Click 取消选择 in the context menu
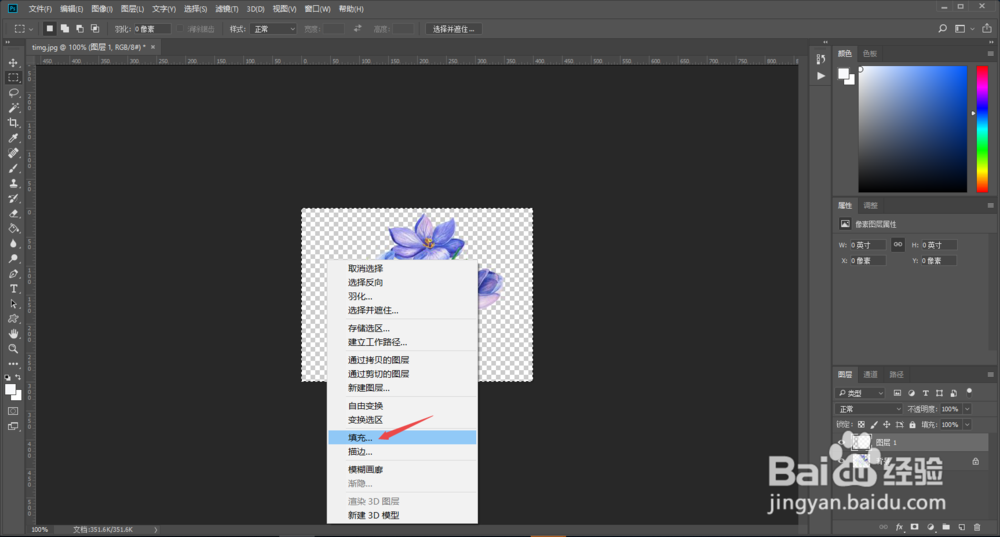 point(402,268)
